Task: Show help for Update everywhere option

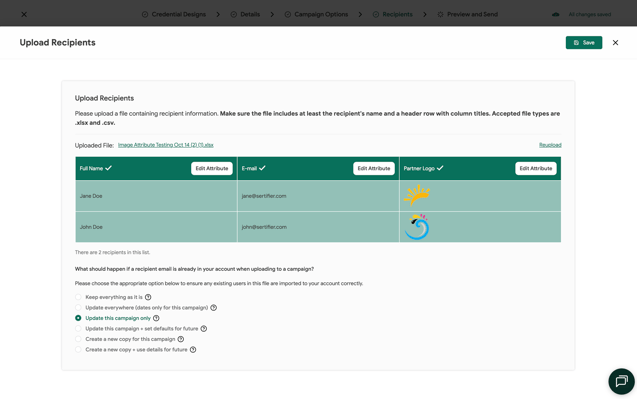Action: [214, 308]
